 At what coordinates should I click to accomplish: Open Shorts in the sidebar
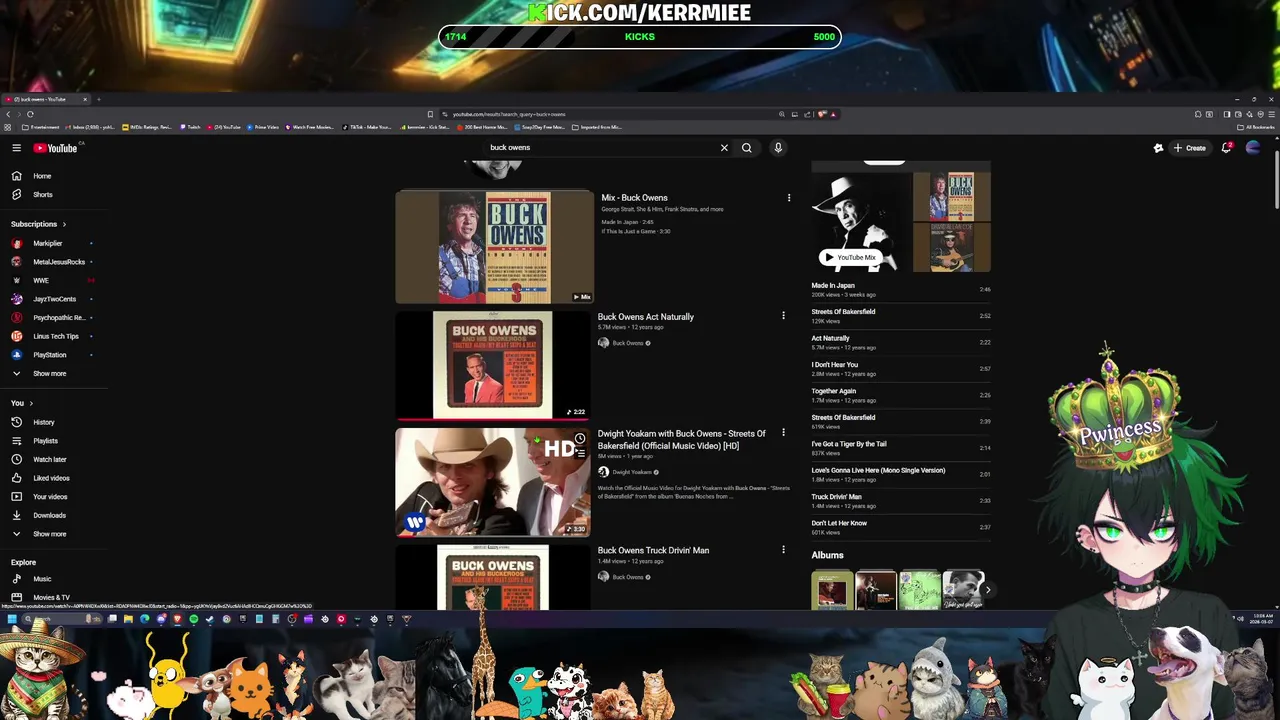point(54,195)
